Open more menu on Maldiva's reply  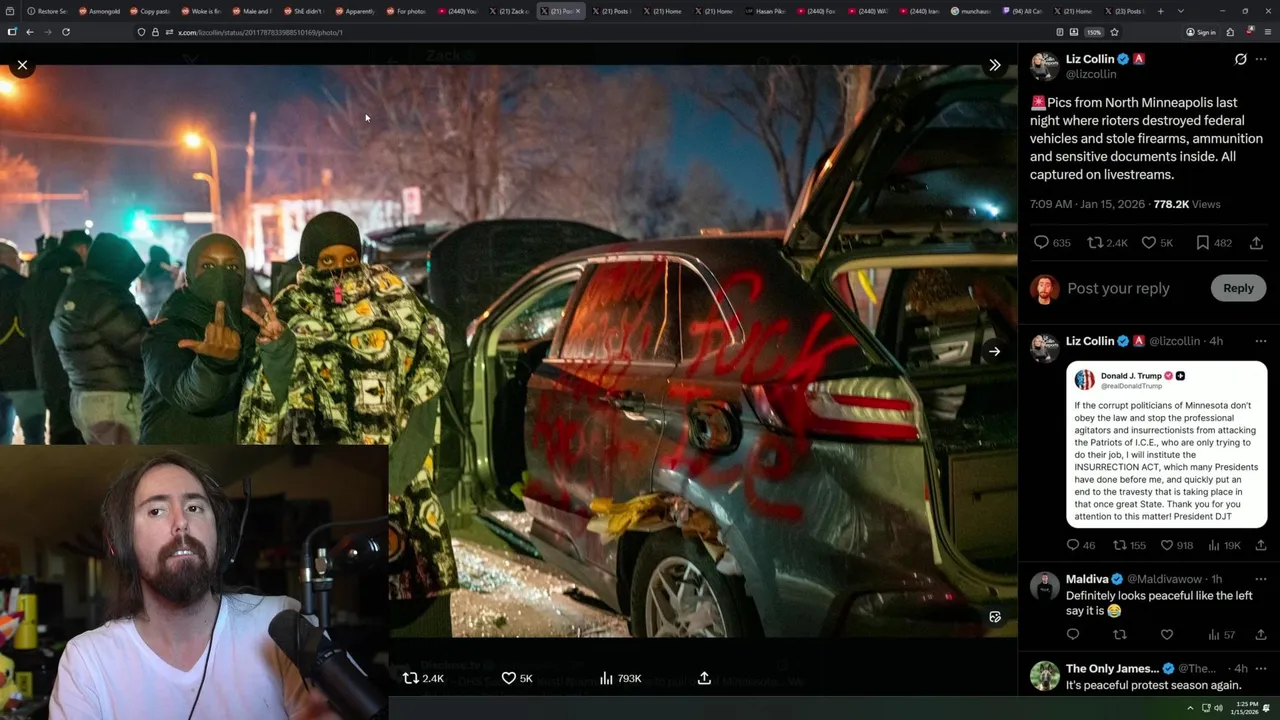1261,579
